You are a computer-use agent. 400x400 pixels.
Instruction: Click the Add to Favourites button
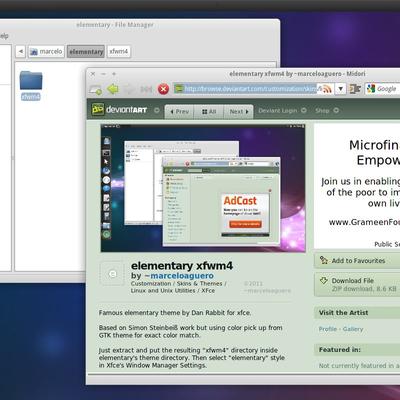pos(357,261)
